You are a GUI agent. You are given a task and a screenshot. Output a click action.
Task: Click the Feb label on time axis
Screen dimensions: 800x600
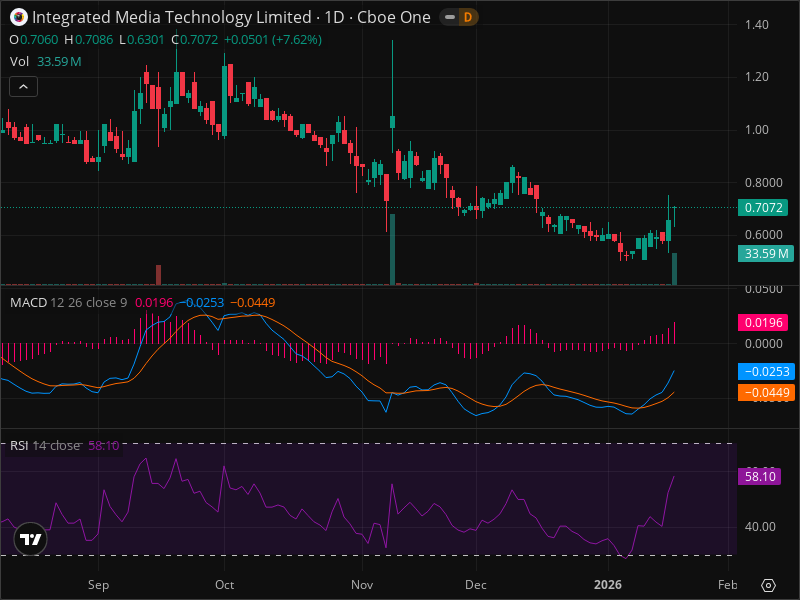pyautogui.click(x=728, y=585)
